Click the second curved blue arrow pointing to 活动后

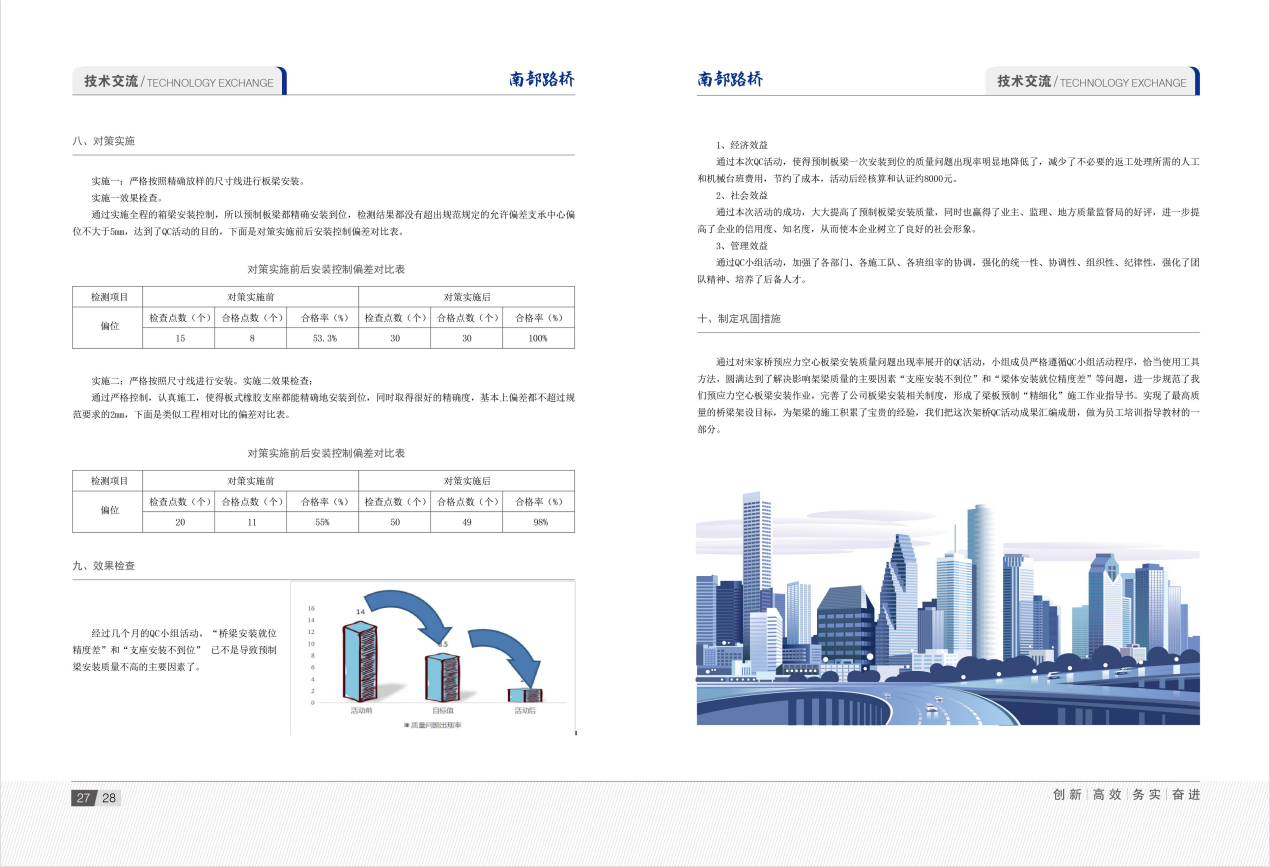point(505,655)
